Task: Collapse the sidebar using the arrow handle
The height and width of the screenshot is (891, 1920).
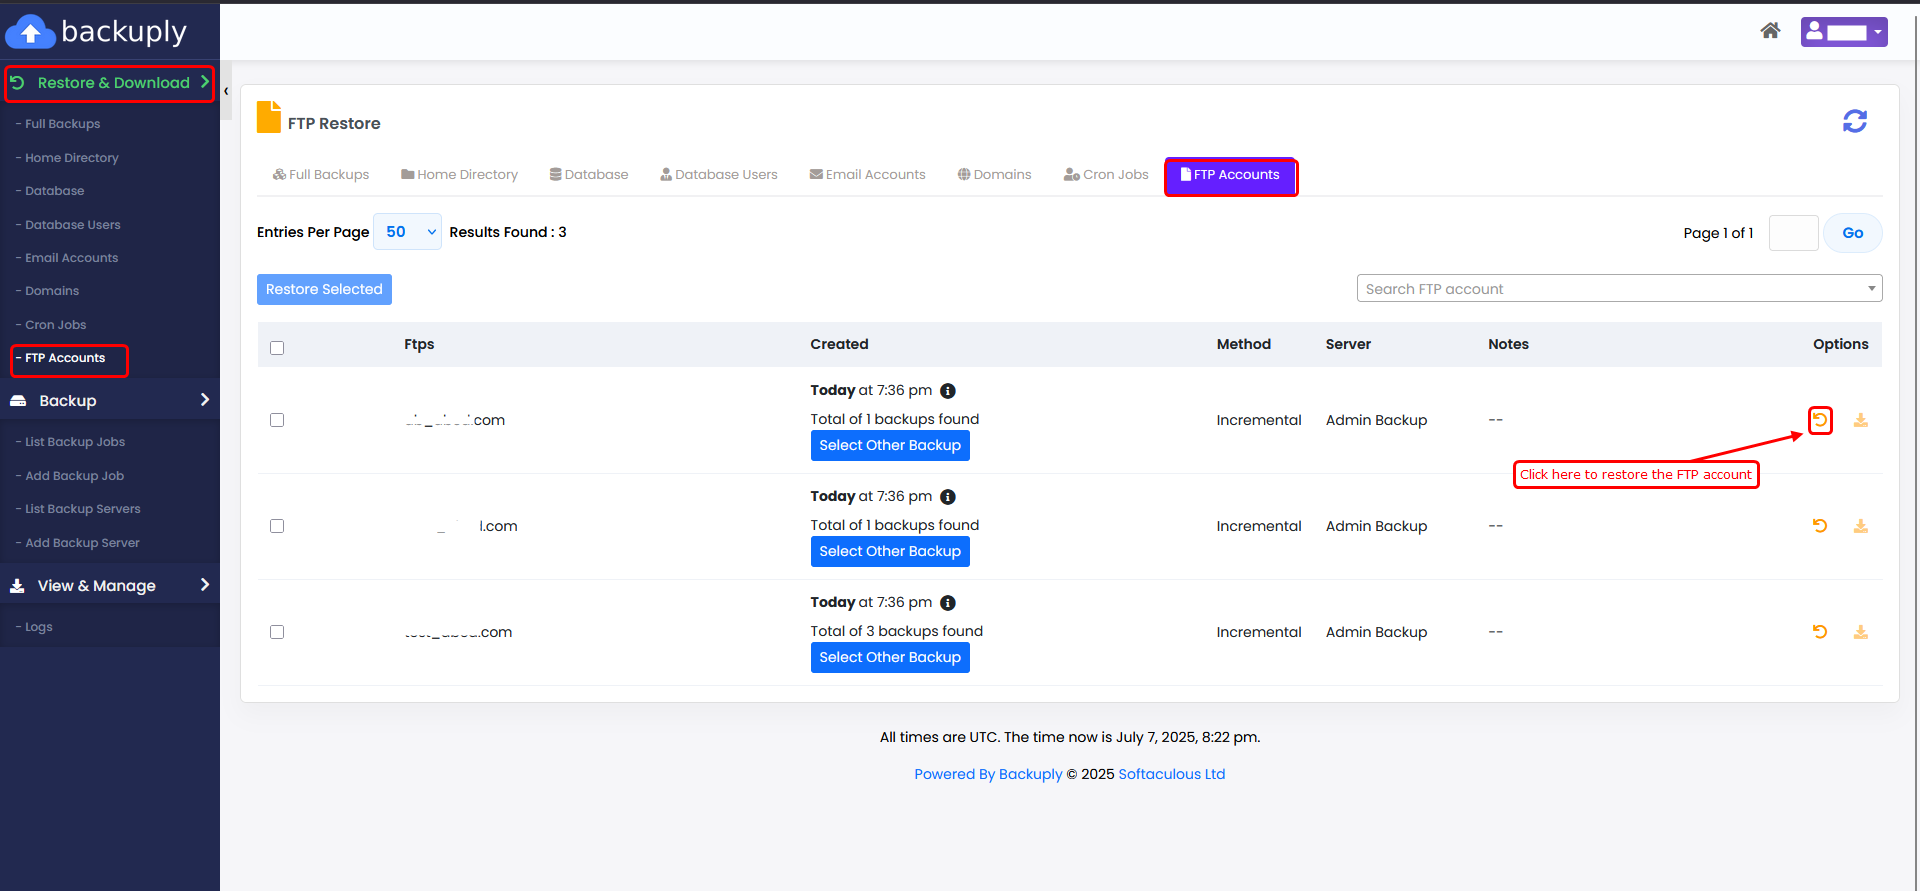Action: point(227,91)
